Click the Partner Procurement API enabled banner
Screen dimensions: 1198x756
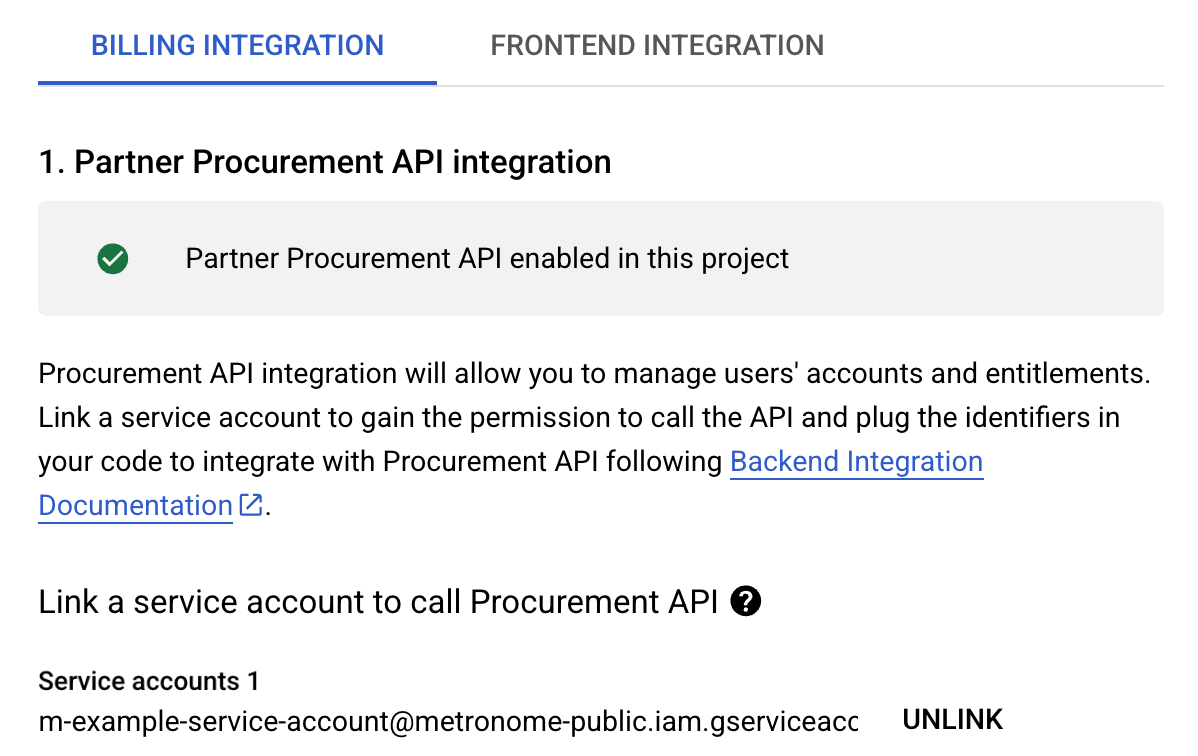(487, 258)
